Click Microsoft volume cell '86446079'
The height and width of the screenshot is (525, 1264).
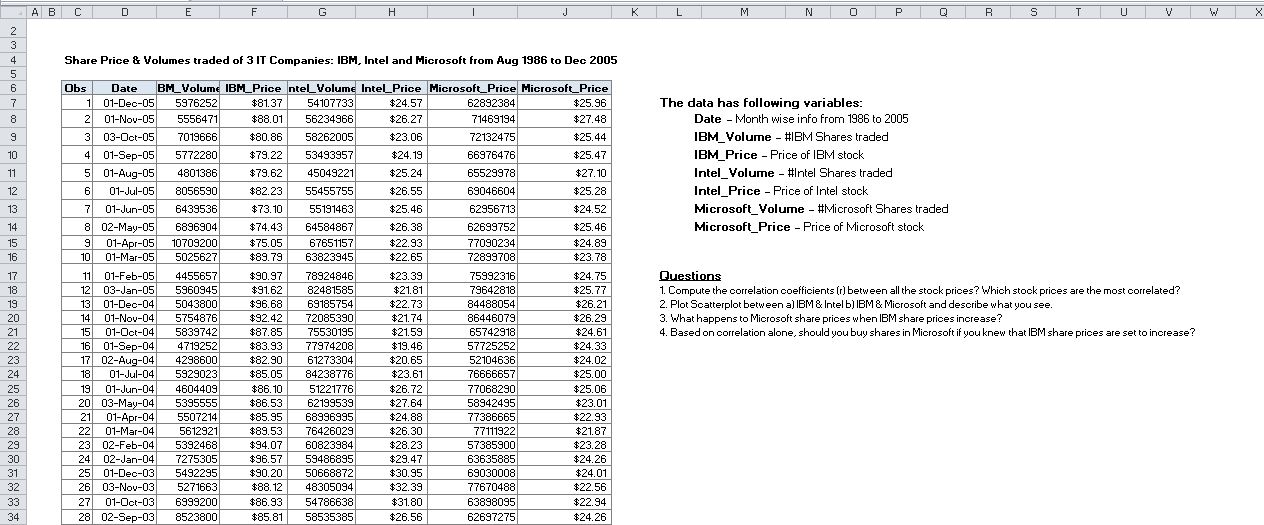coord(472,318)
